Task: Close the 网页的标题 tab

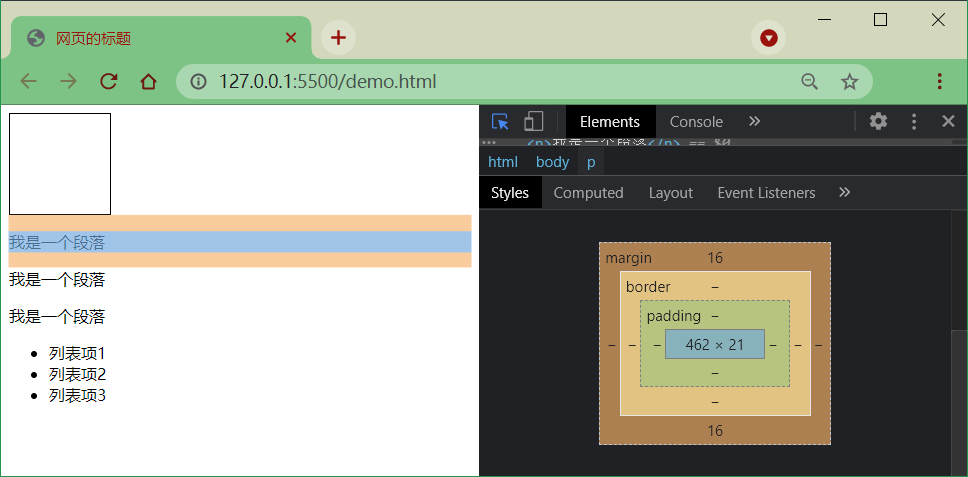Action: pos(291,38)
